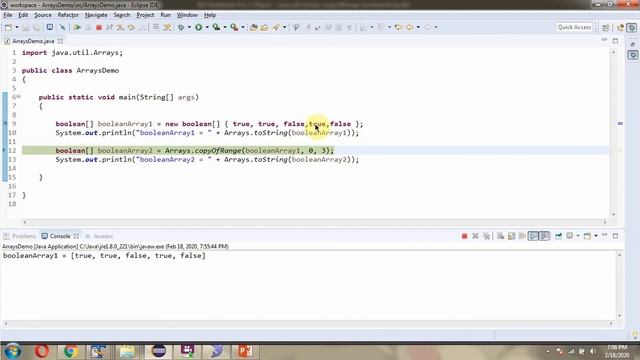This screenshot has width=640, height=360.
Task: Open the Navigate menu
Action: pyautogui.click(x=96, y=15)
